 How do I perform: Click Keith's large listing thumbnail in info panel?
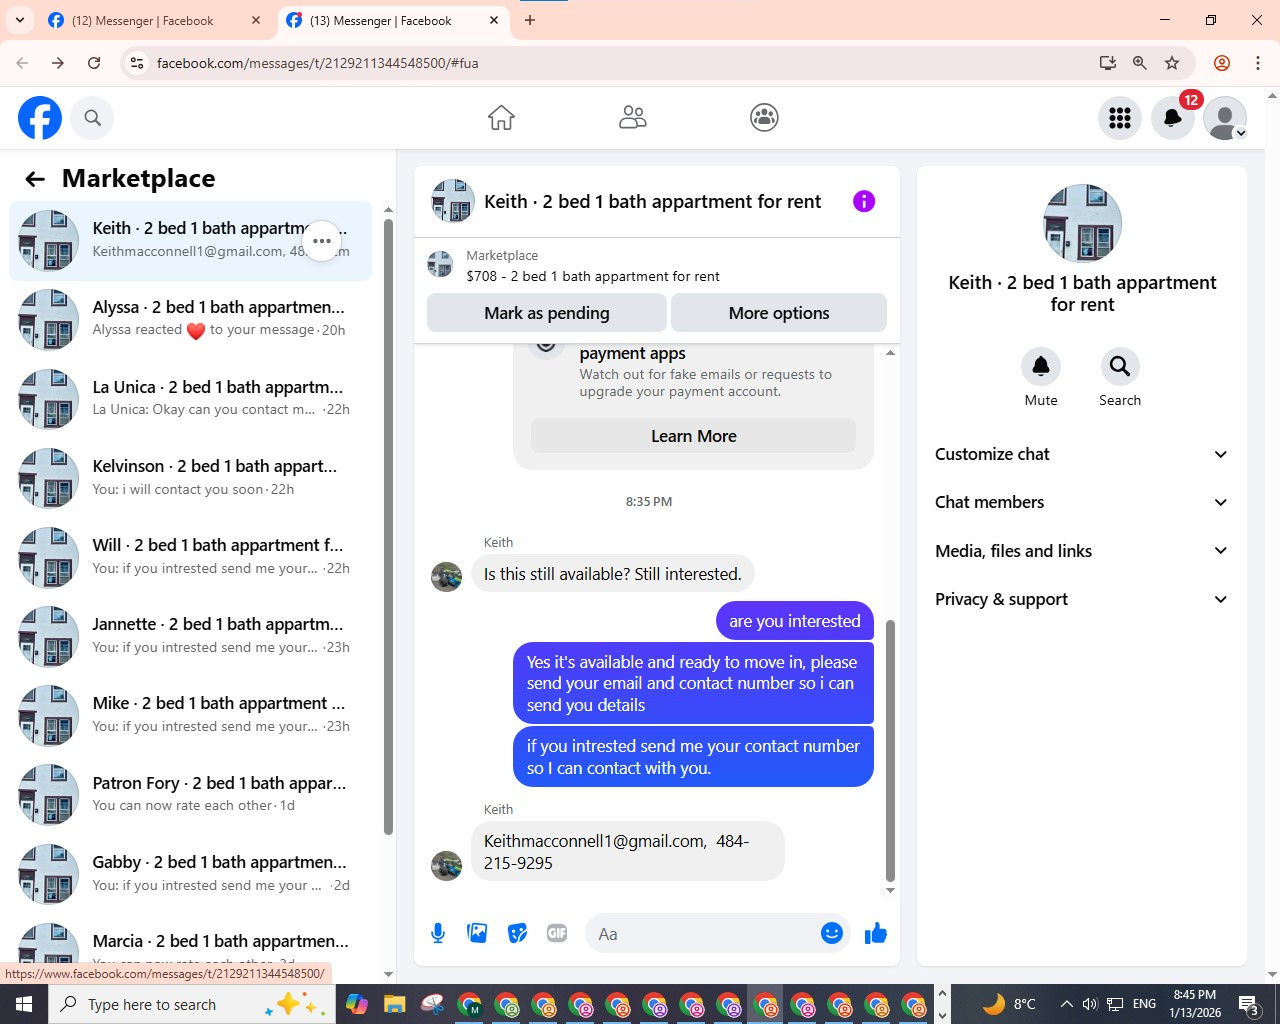tap(1082, 223)
